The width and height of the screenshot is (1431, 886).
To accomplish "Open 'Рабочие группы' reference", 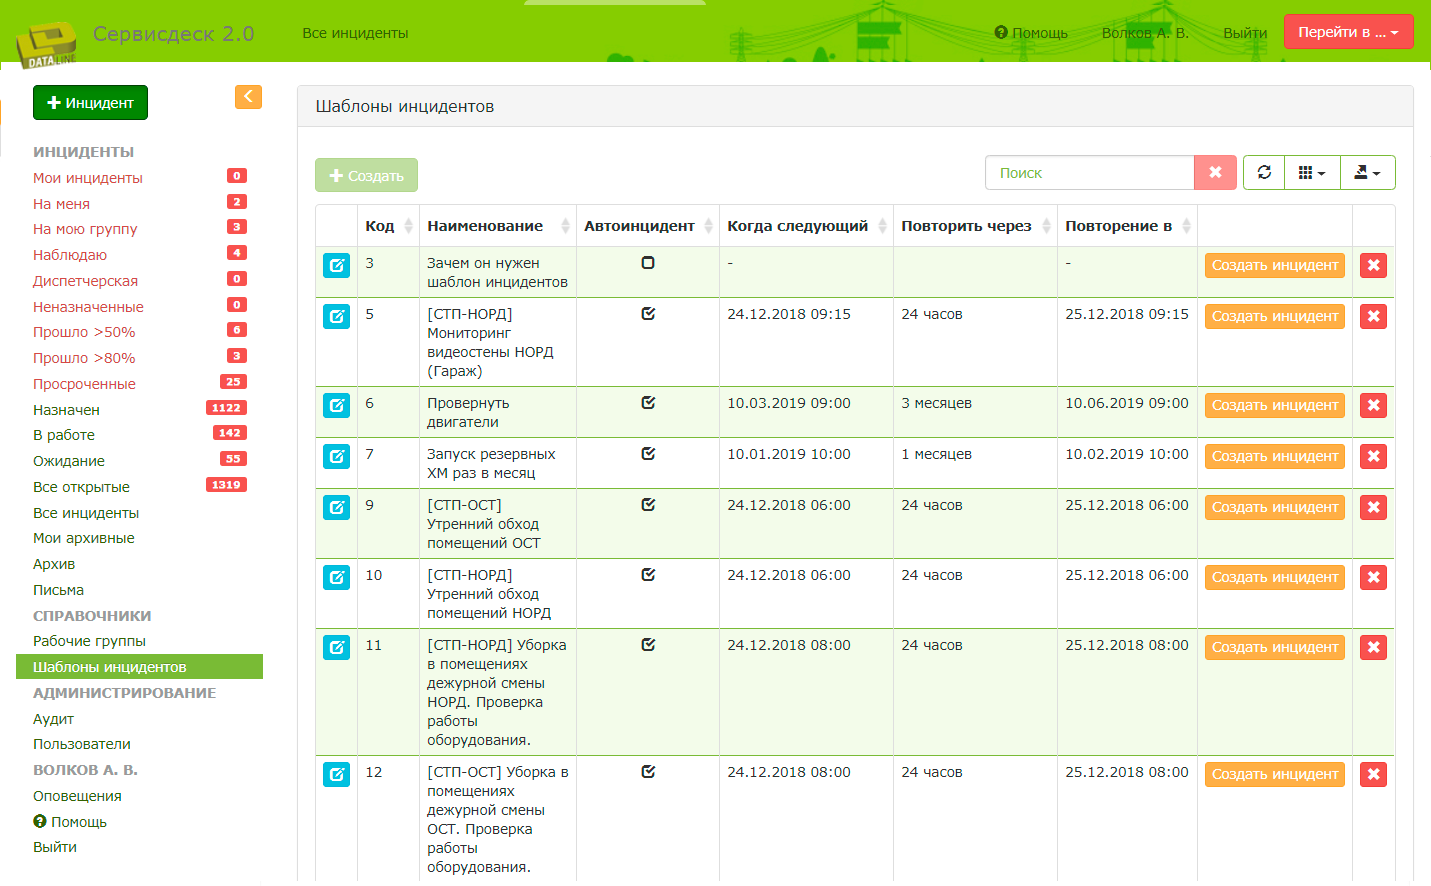I will (89, 641).
